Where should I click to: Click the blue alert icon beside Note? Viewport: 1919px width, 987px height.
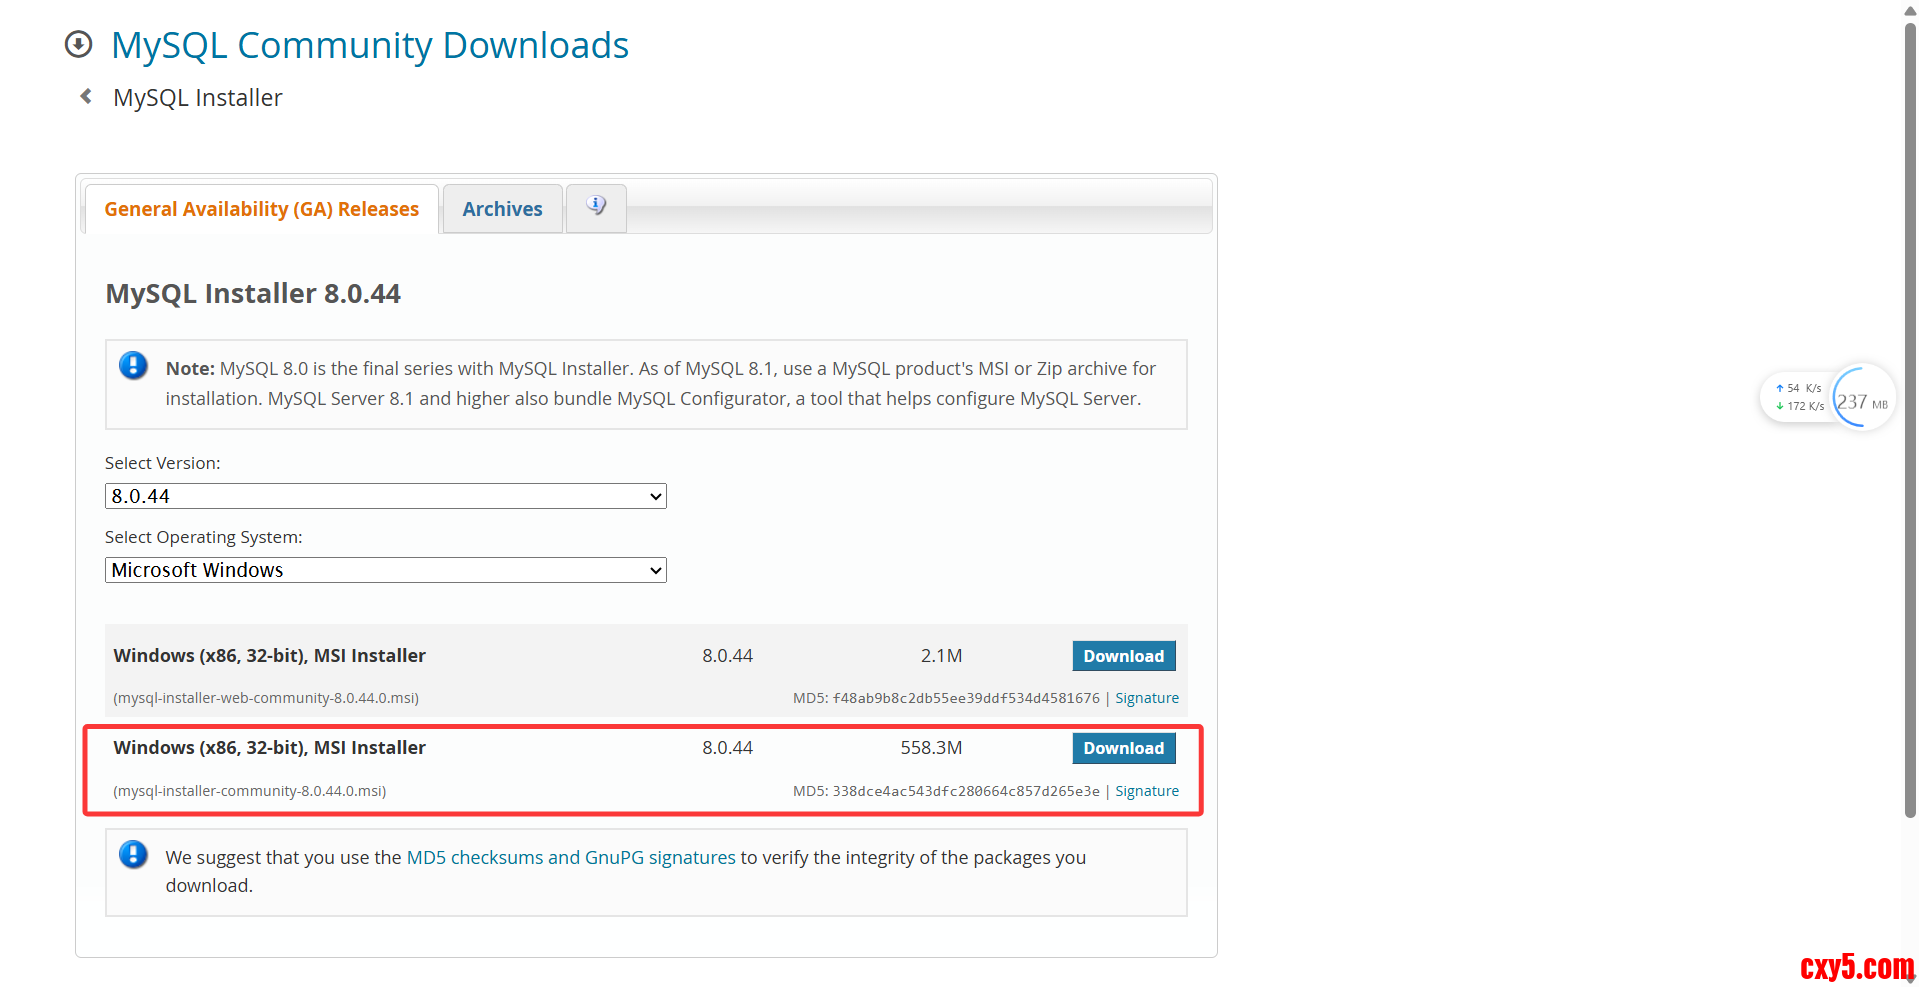(133, 366)
